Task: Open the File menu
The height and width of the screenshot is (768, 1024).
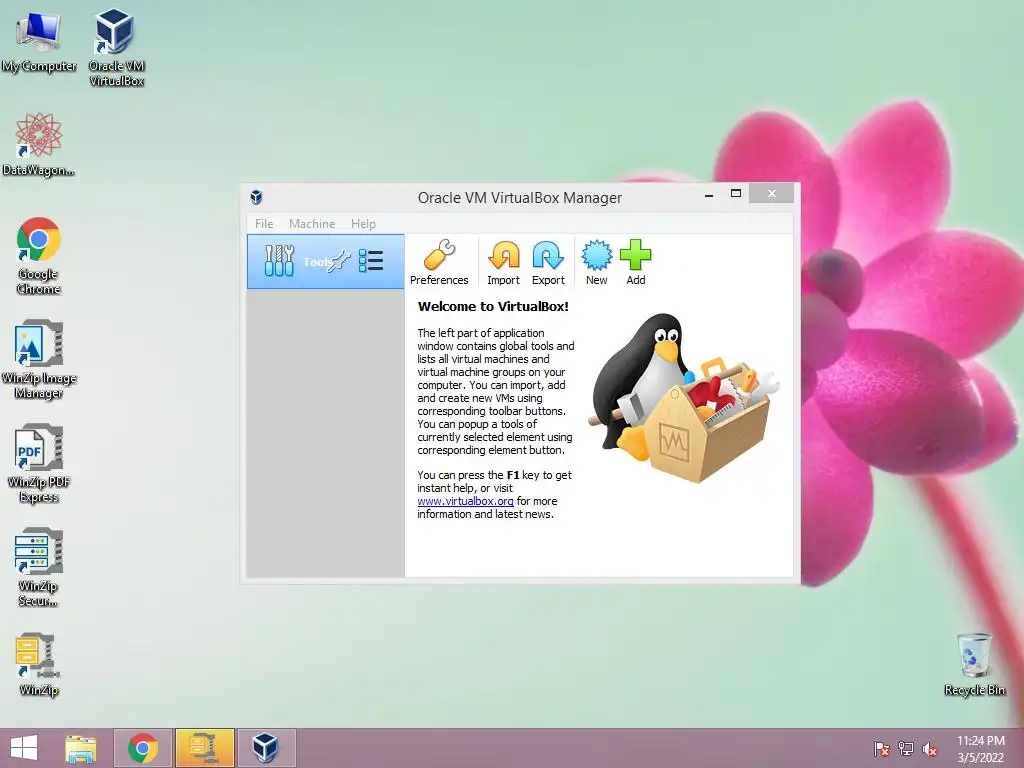Action: pyautogui.click(x=264, y=223)
